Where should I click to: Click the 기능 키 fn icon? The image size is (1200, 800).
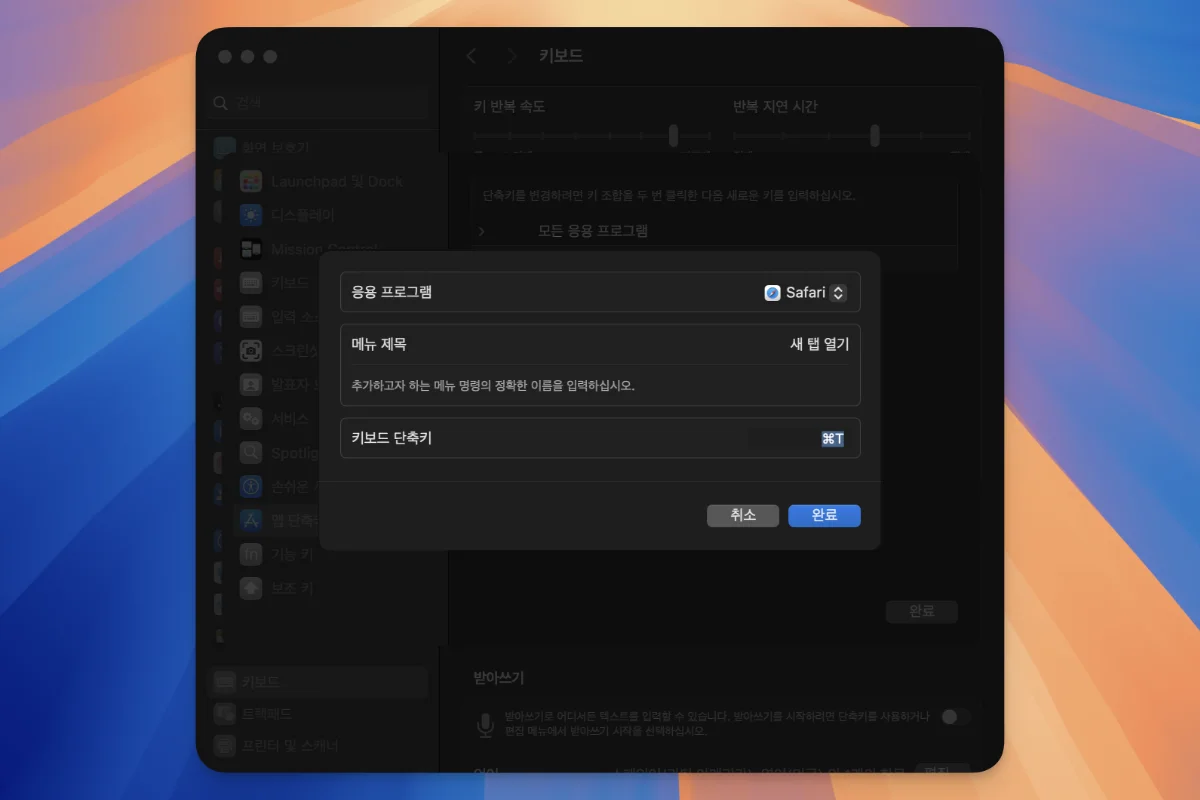(x=251, y=554)
